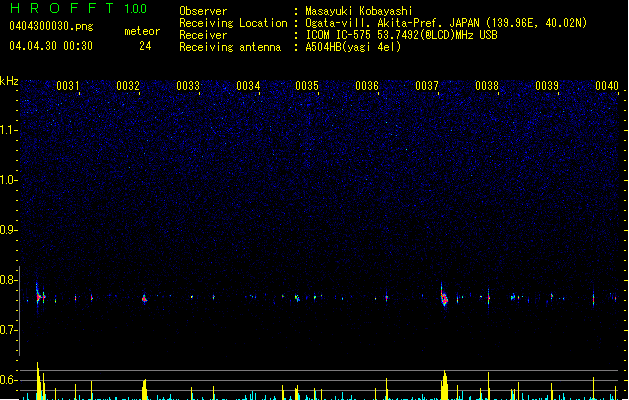Click time marker 0035

(x=307, y=85)
